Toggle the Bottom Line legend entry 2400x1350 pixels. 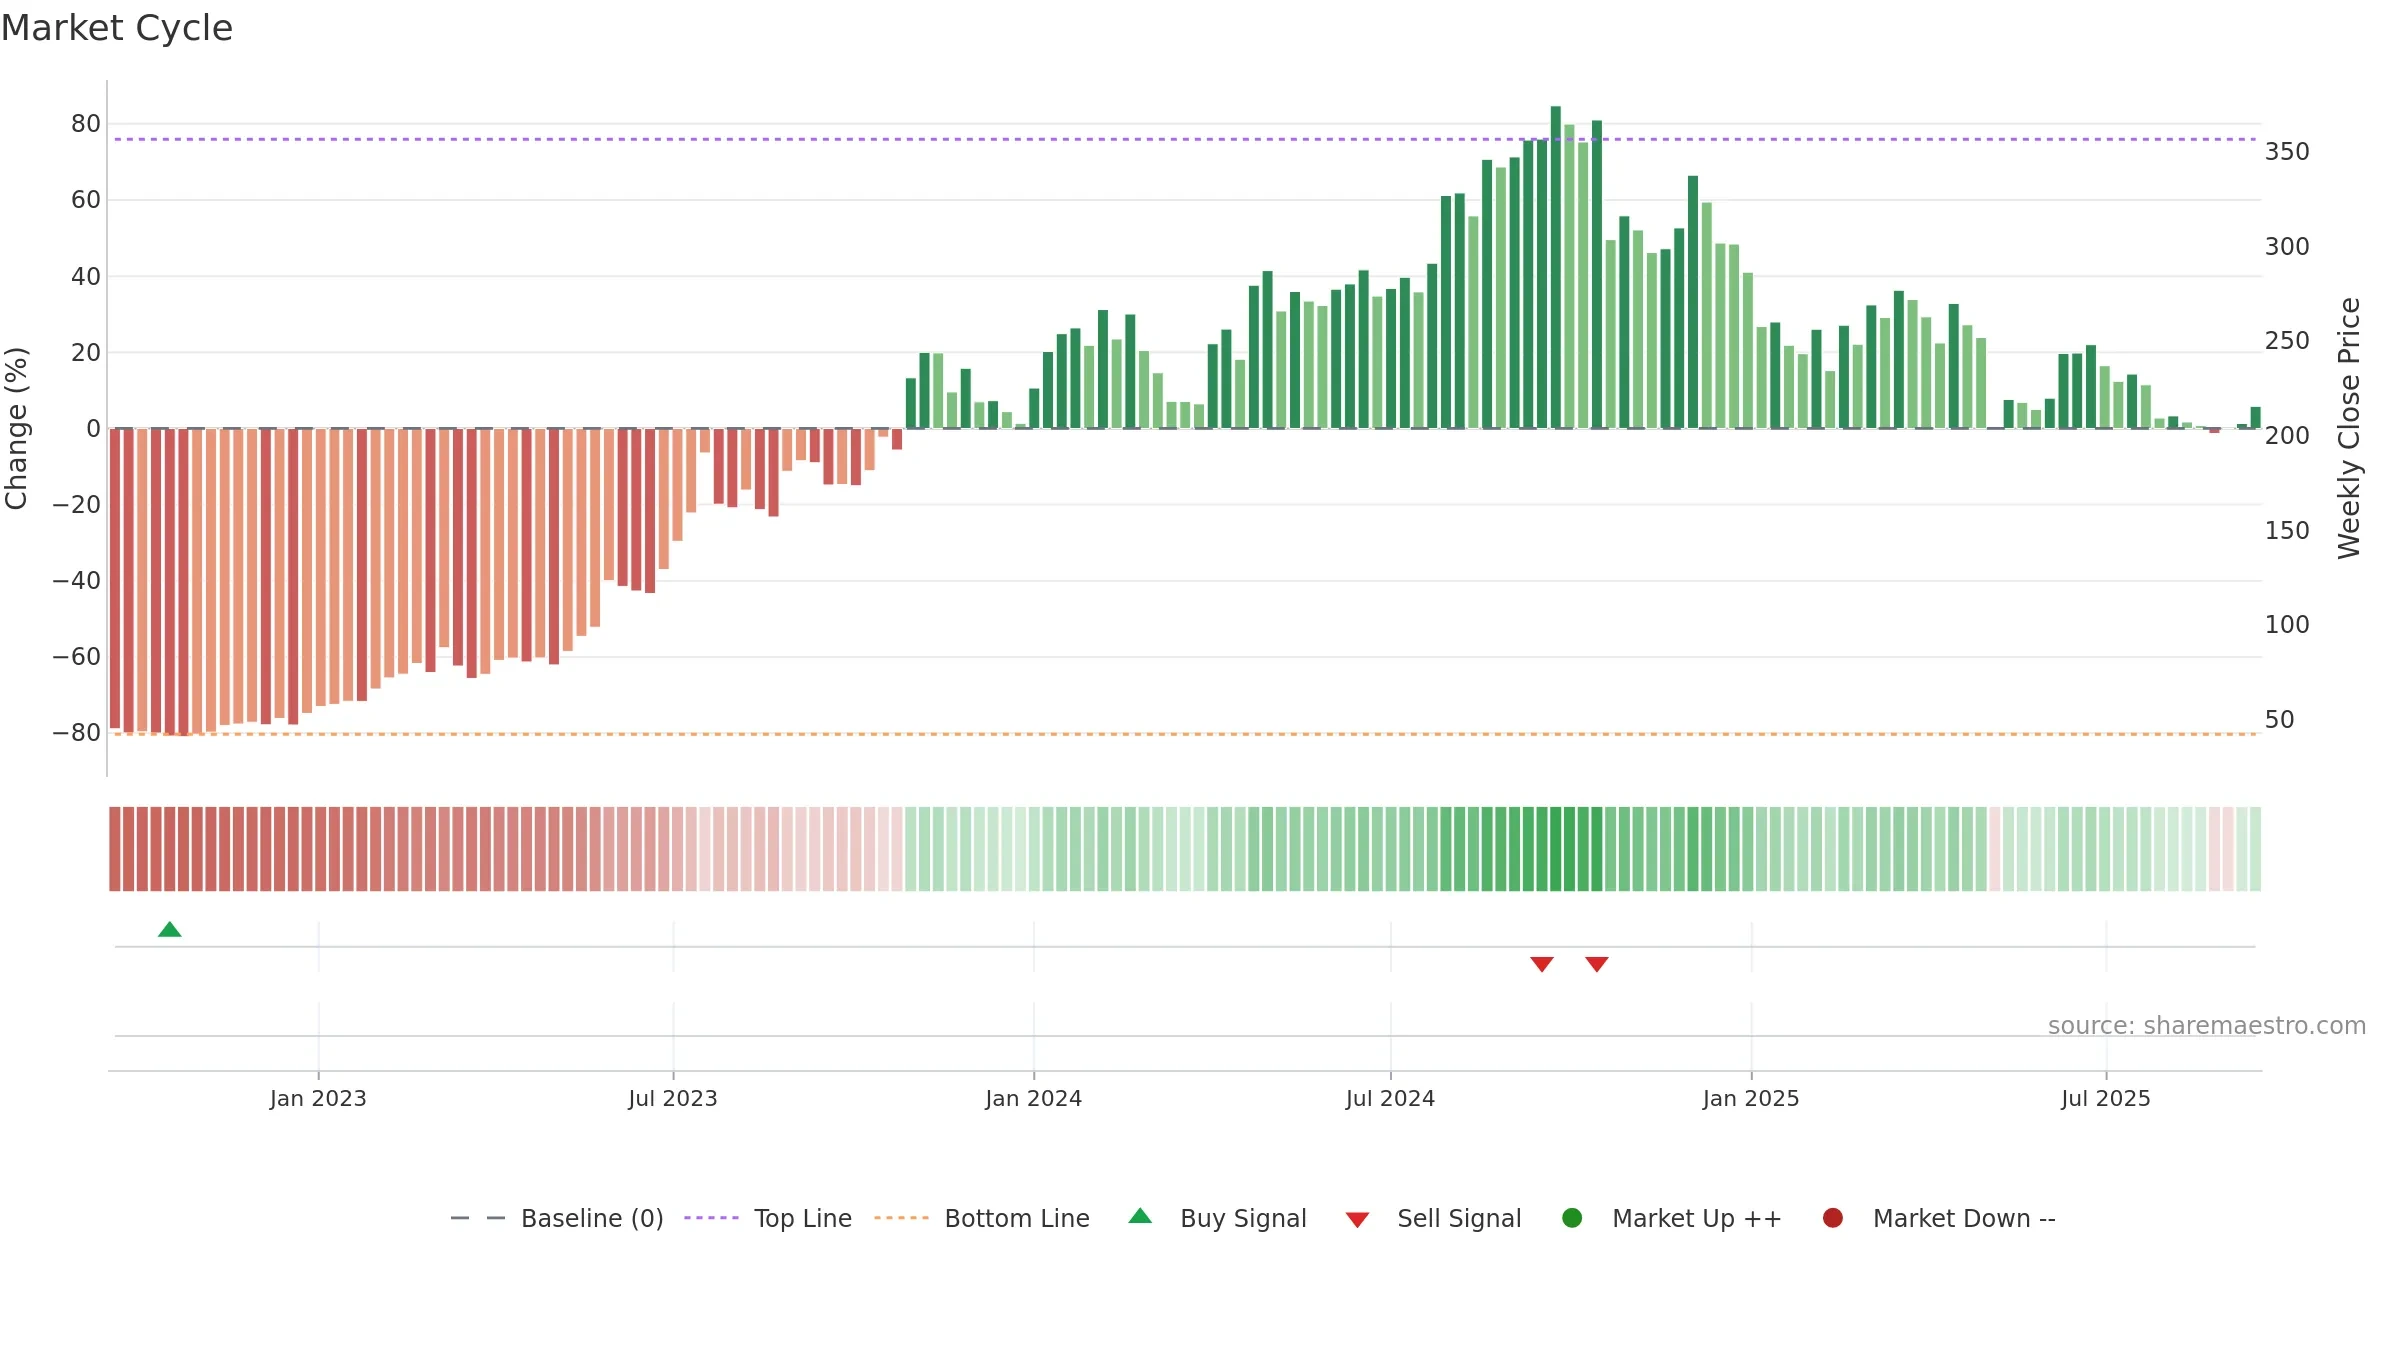(982, 1218)
